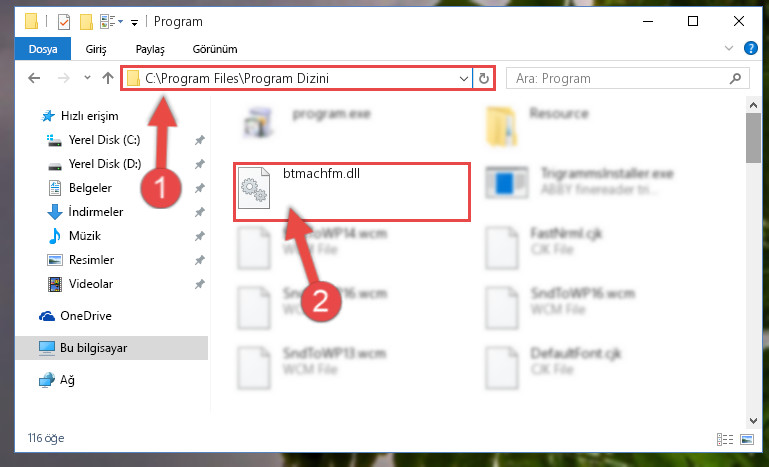Expand the ribbon with chevron

click(729, 48)
